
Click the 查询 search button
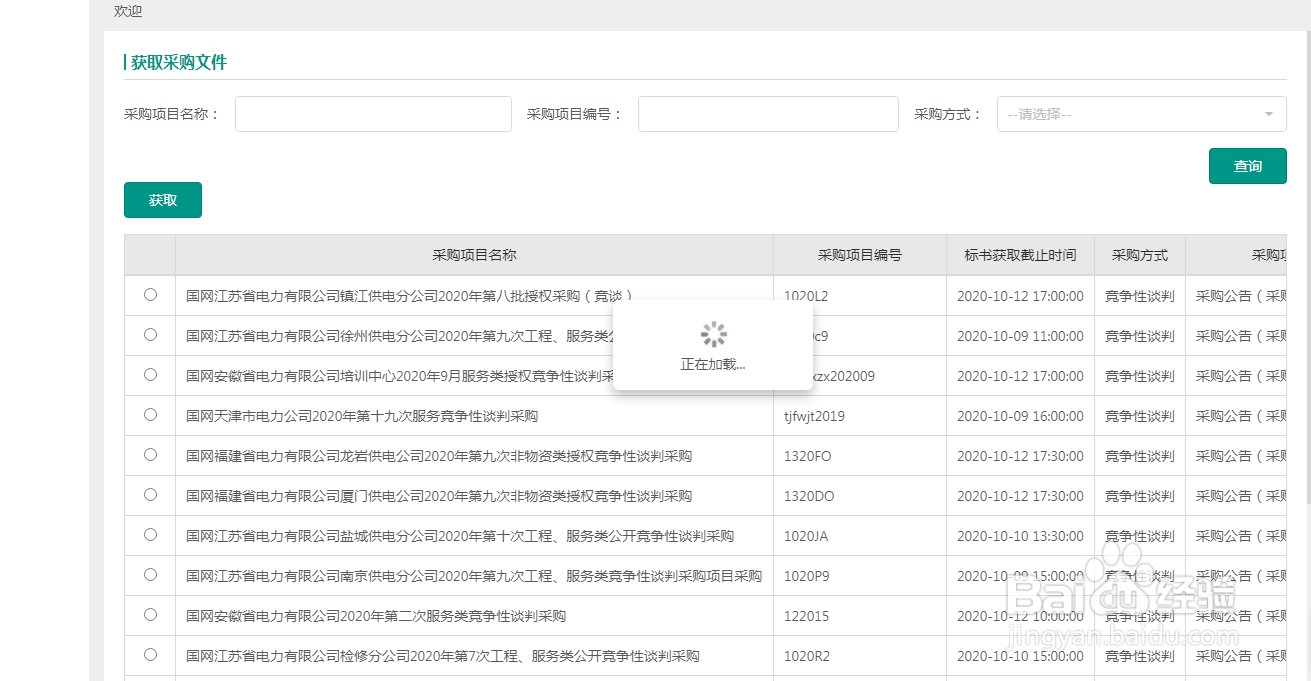(x=1247, y=165)
